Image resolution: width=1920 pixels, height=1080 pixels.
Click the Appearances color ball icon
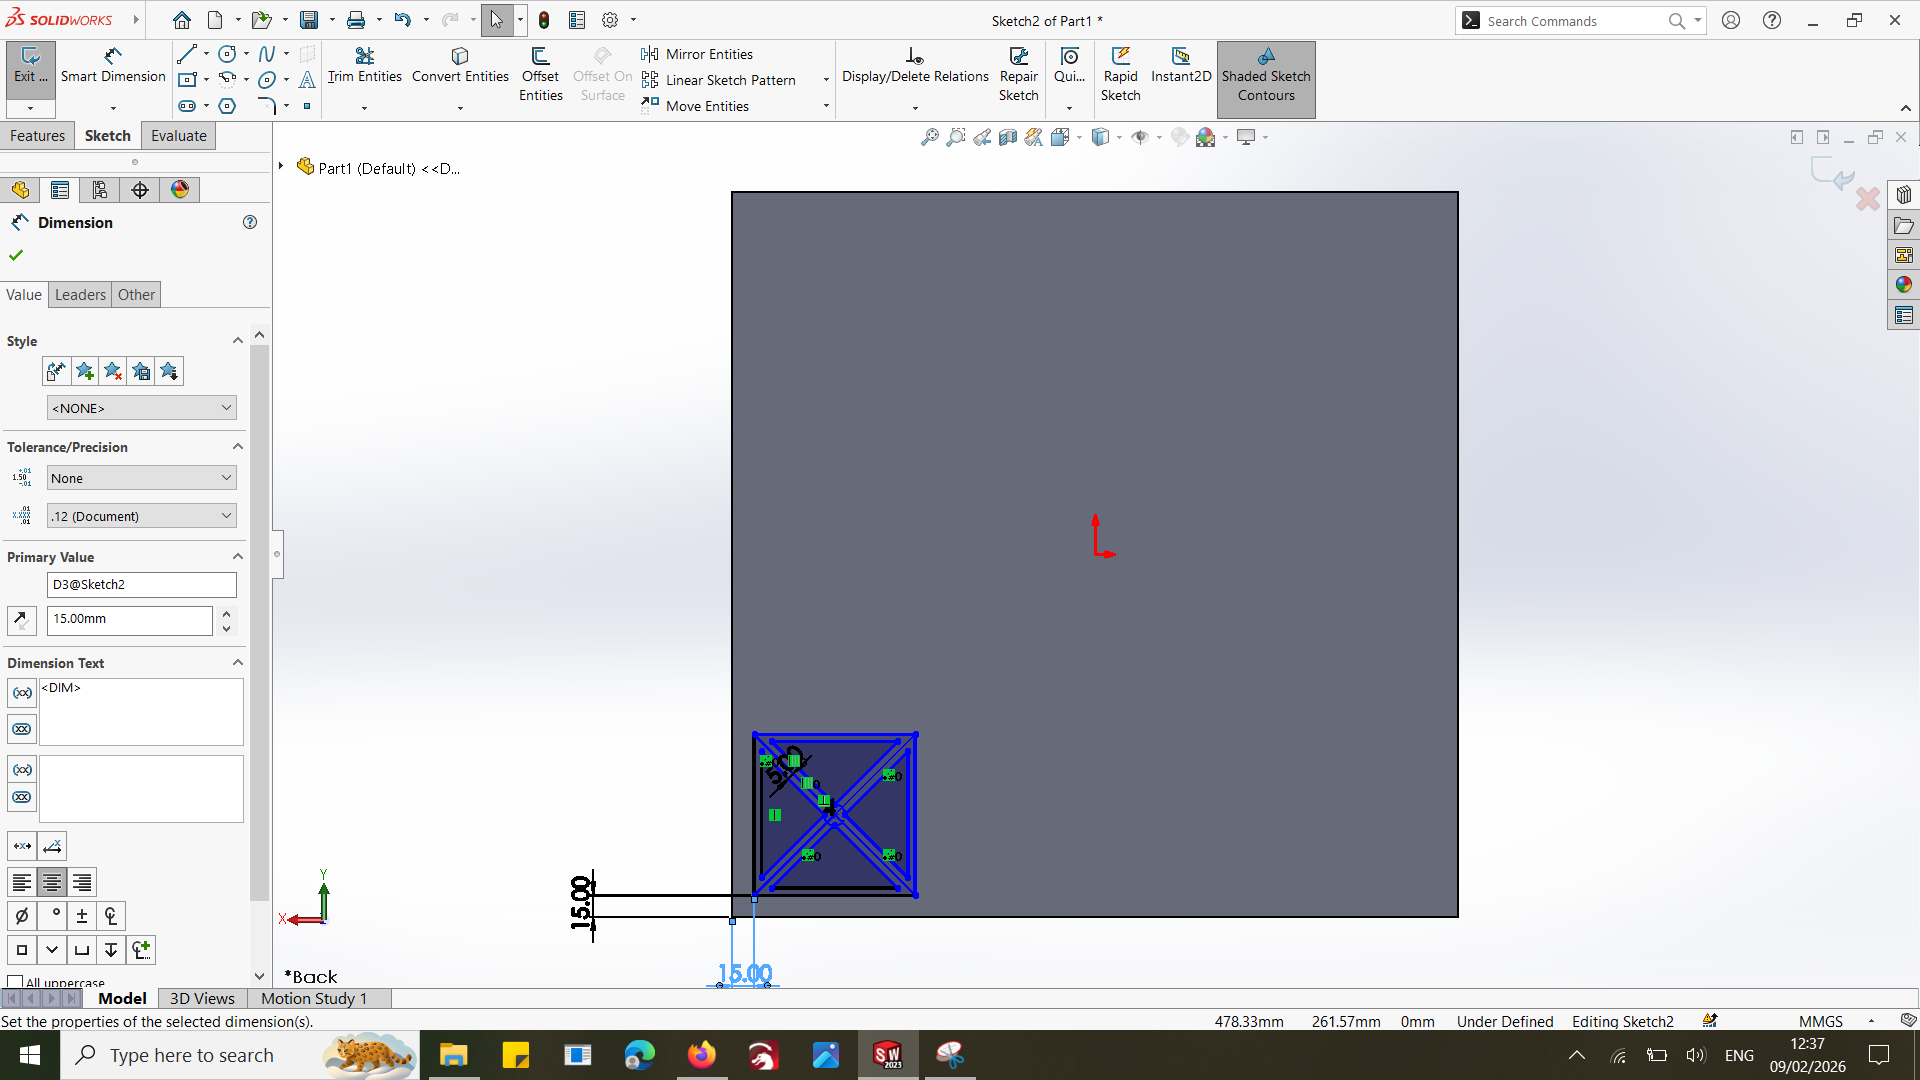pos(180,190)
